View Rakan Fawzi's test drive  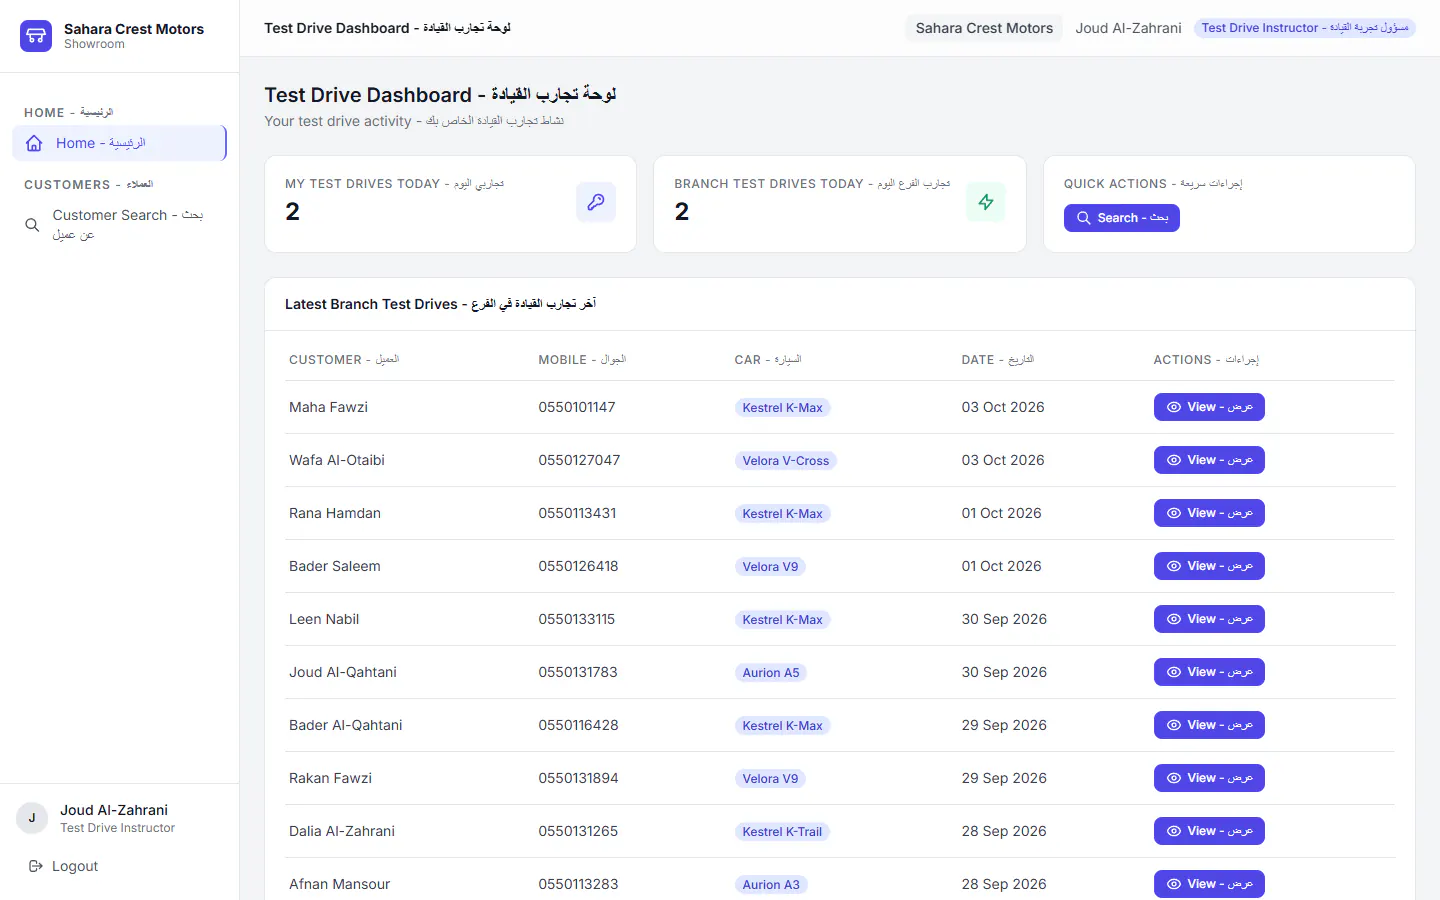1209,778
